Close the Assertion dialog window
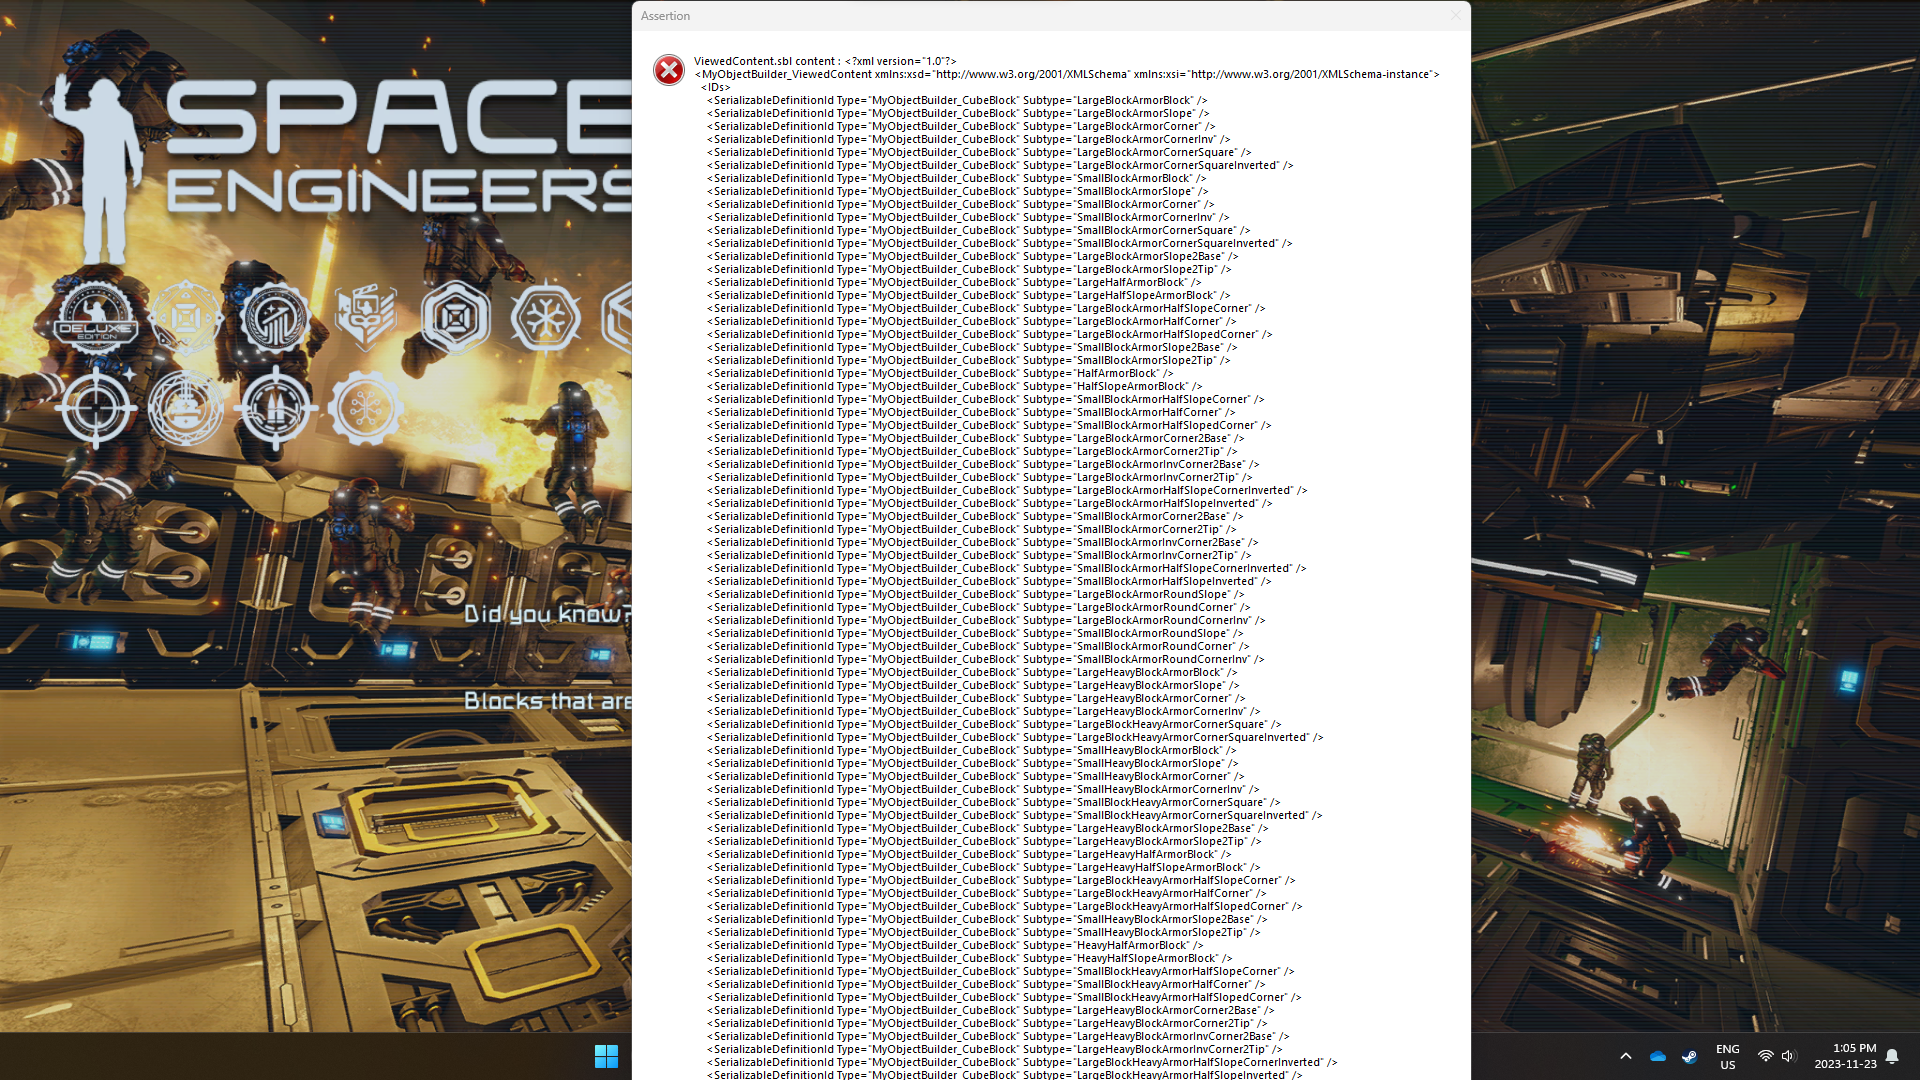 pos(1455,15)
